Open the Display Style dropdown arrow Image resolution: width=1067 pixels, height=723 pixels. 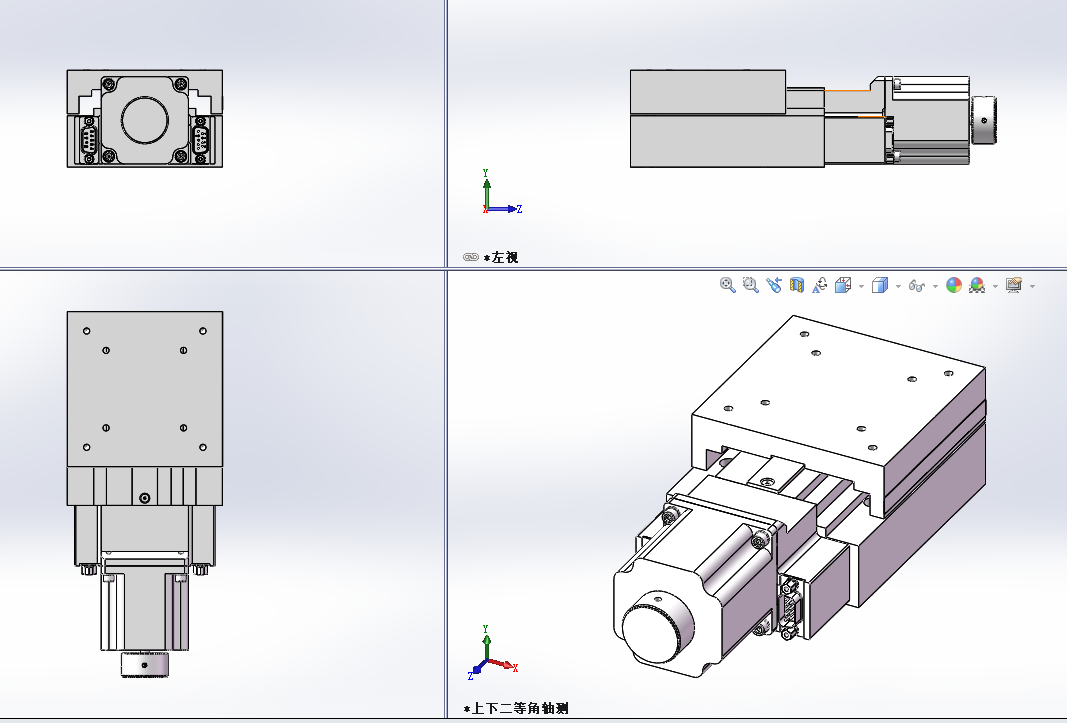[x=898, y=286]
